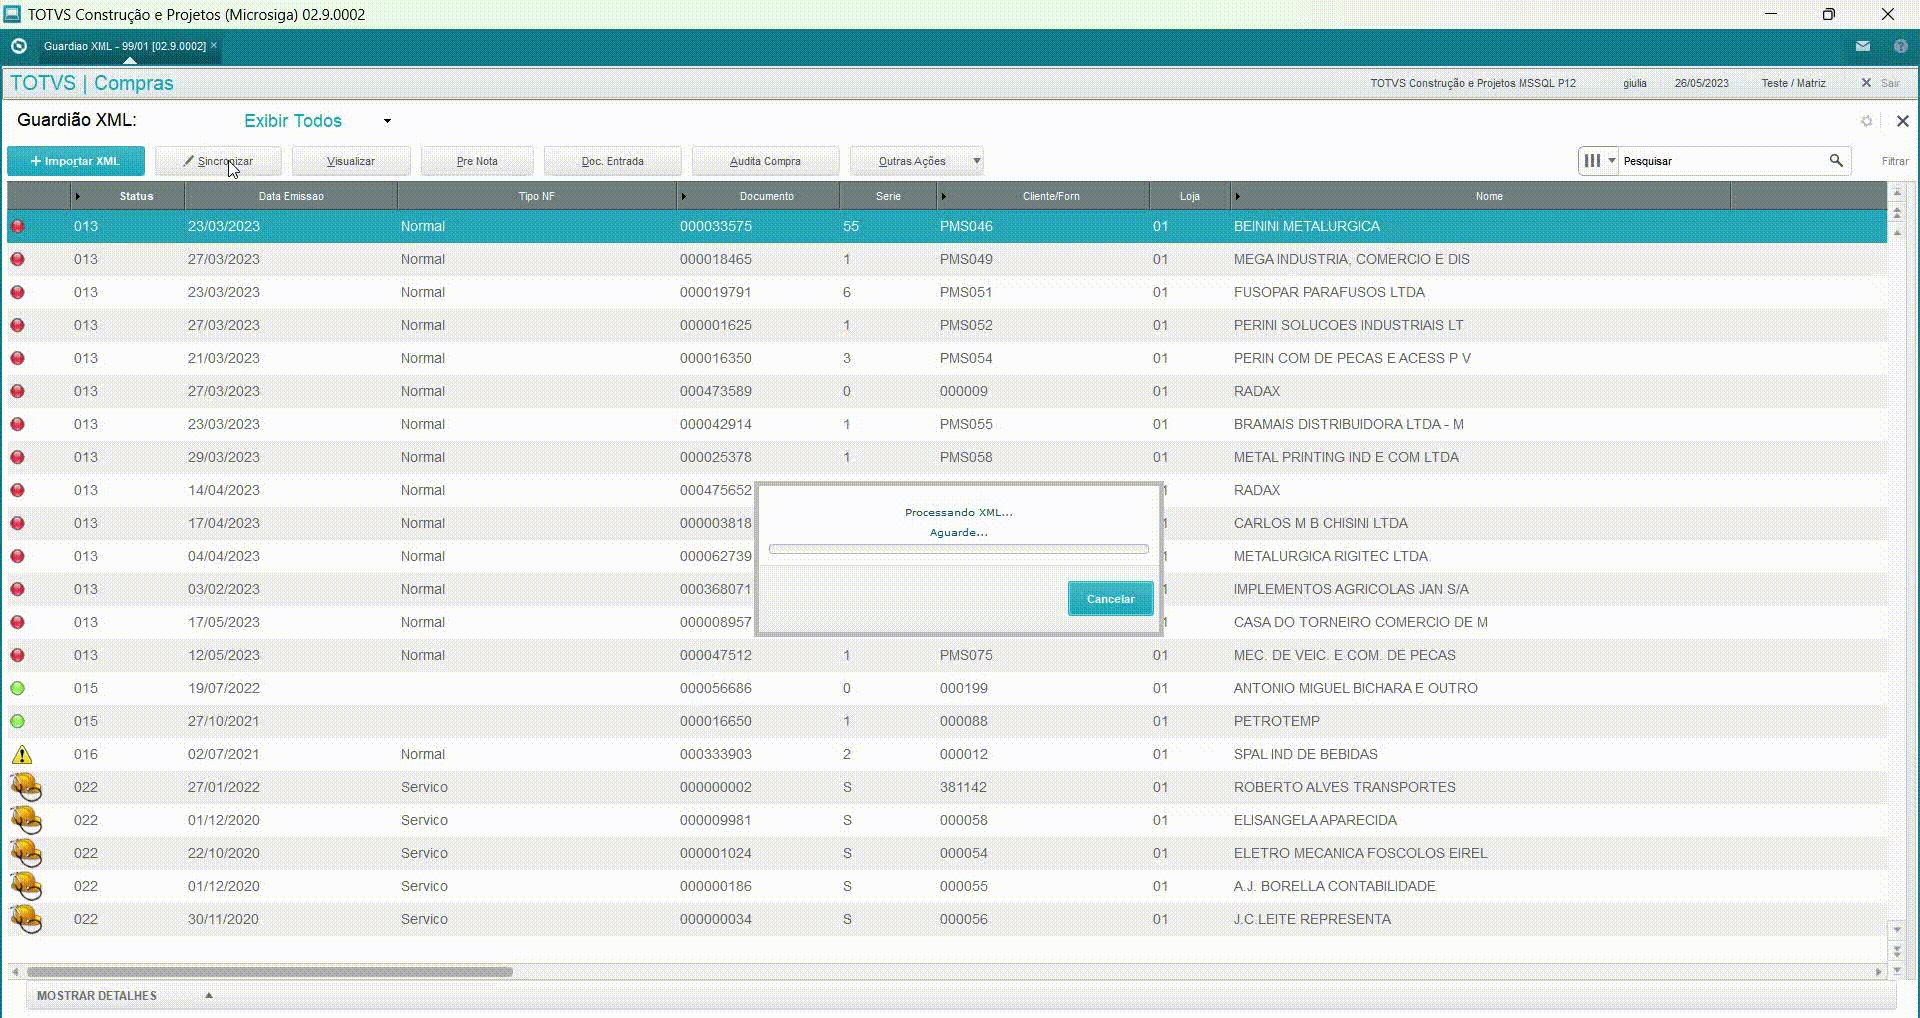Click green status icon of ANTONIO MIGUEL BICHARA row

17,688
